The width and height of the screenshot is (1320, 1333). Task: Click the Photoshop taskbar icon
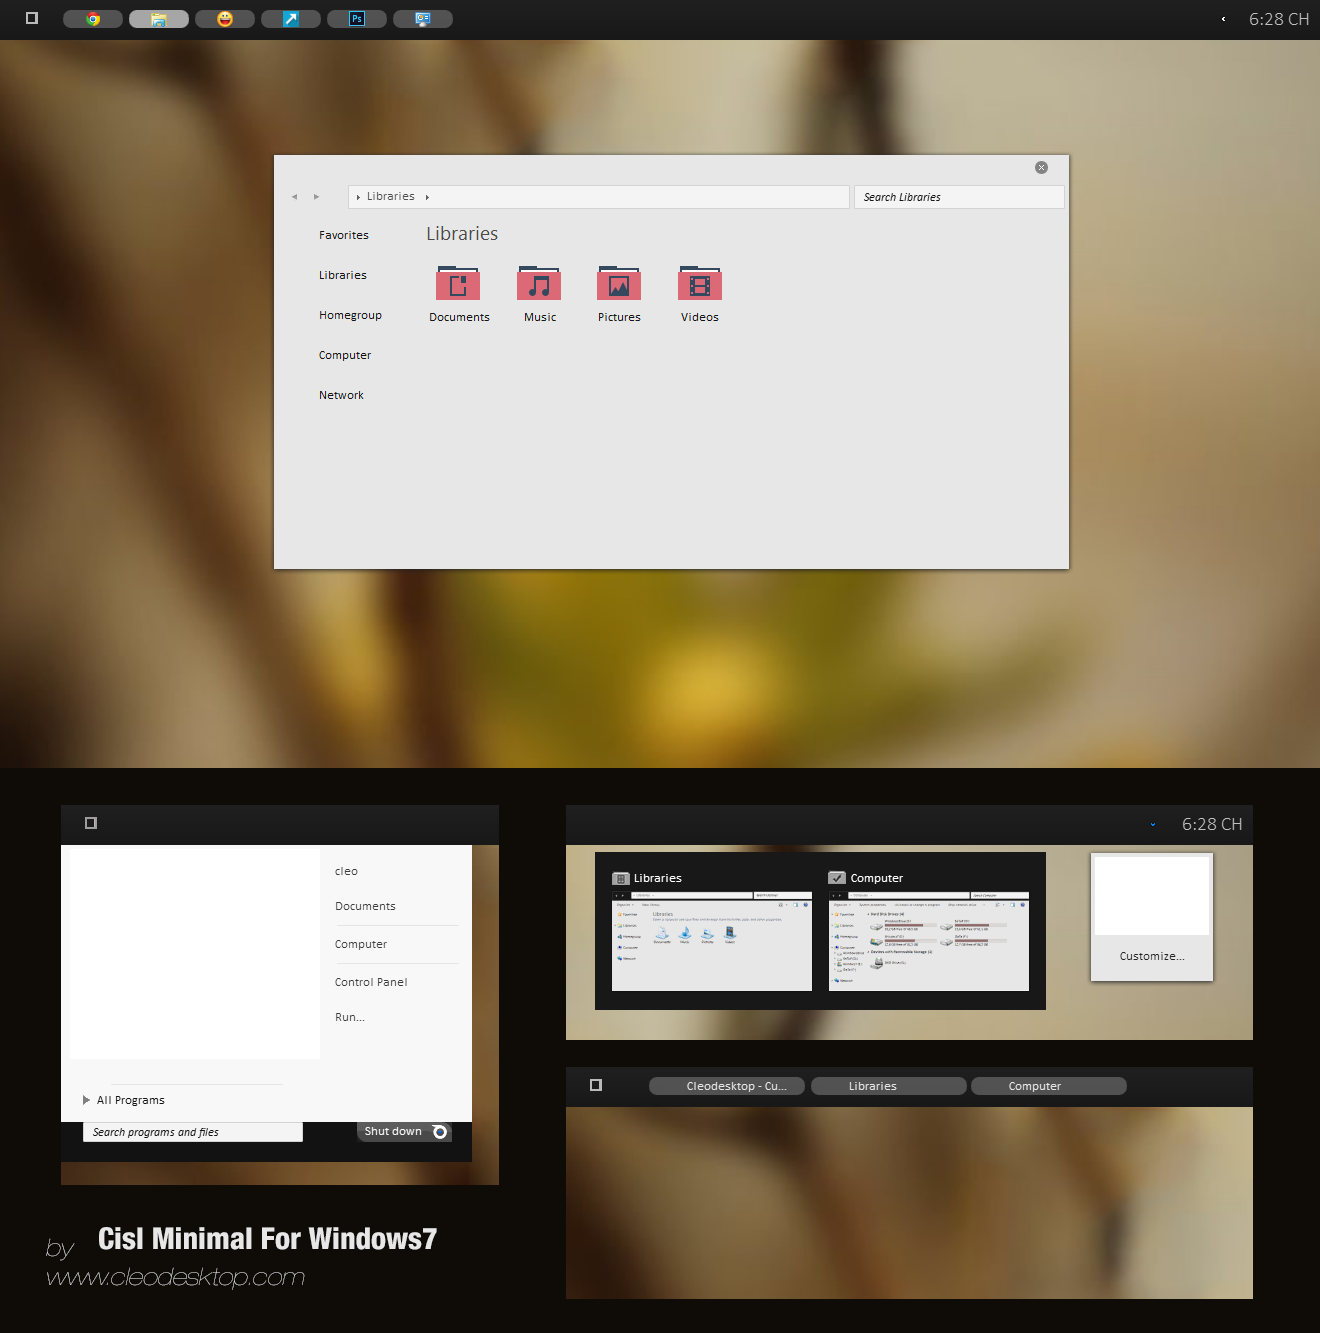tap(357, 19)
